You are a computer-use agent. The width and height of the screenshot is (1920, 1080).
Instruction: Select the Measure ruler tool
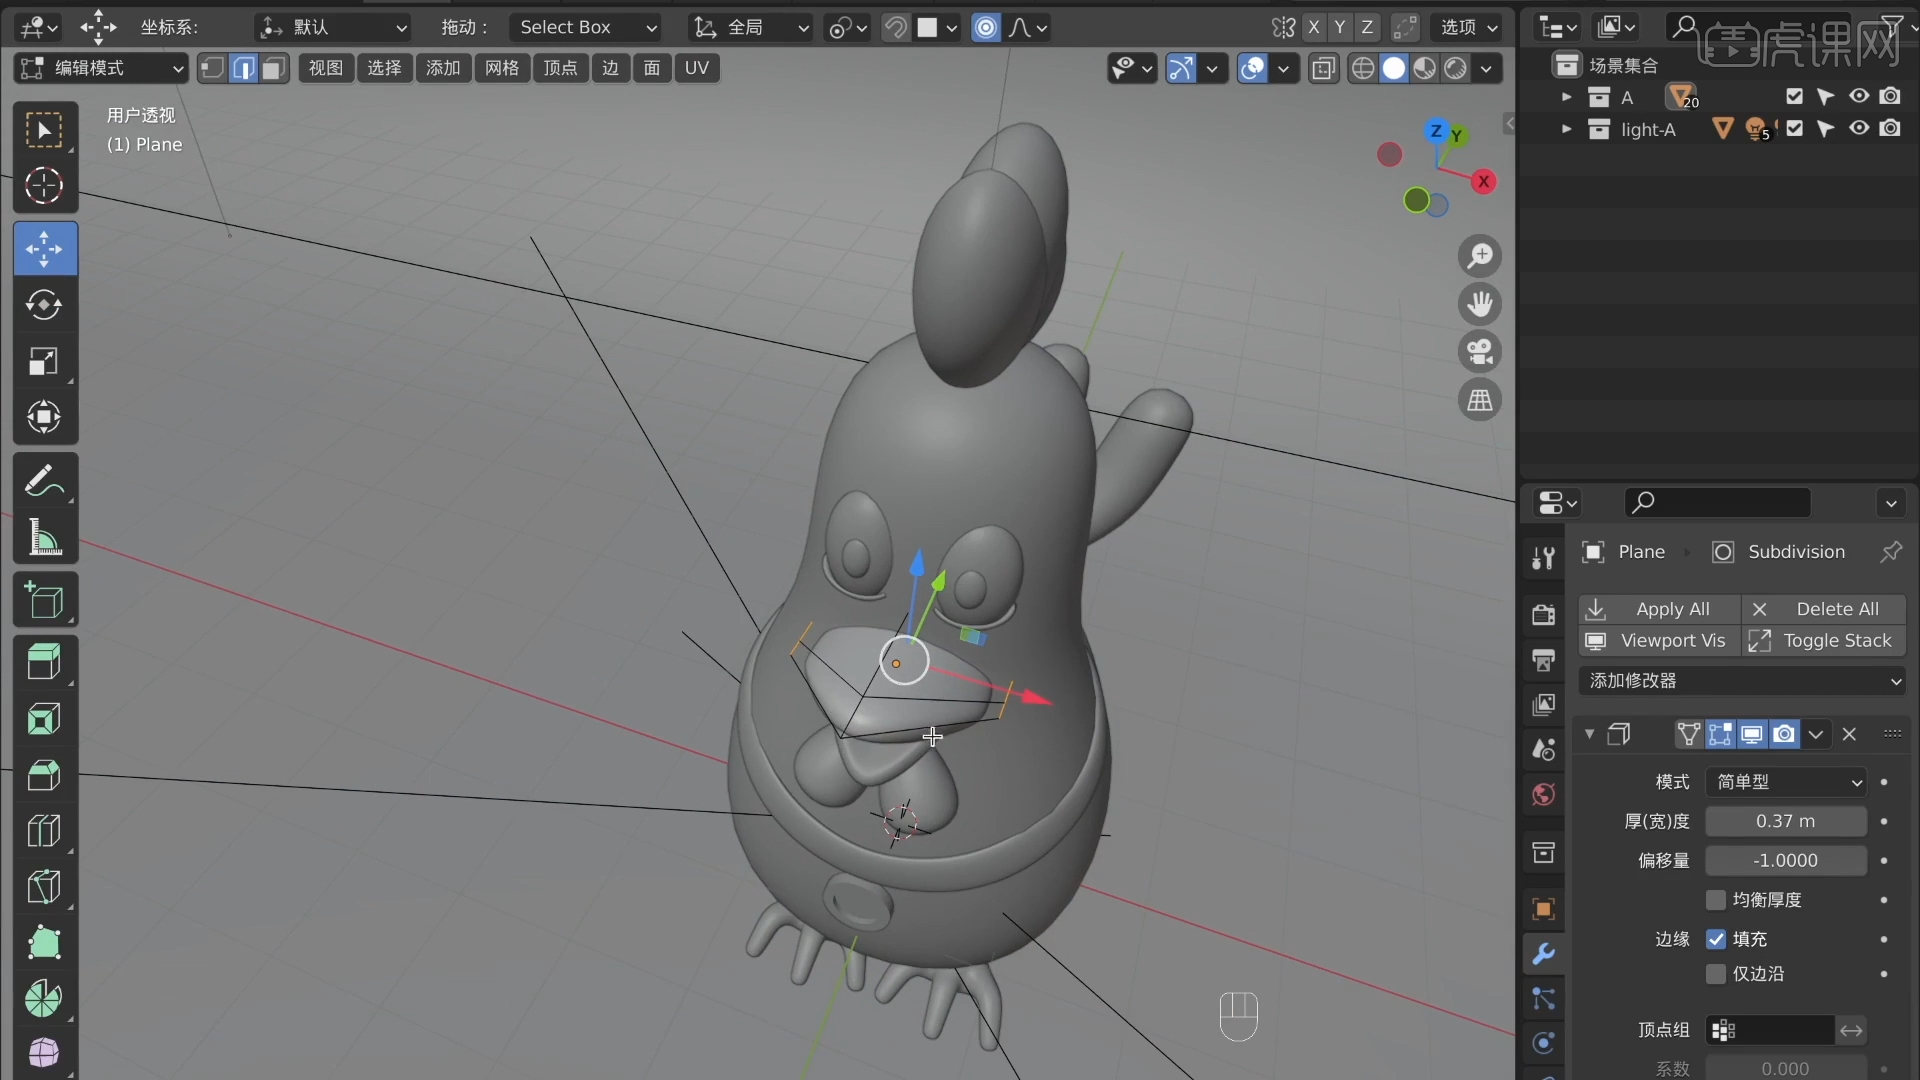44,538
